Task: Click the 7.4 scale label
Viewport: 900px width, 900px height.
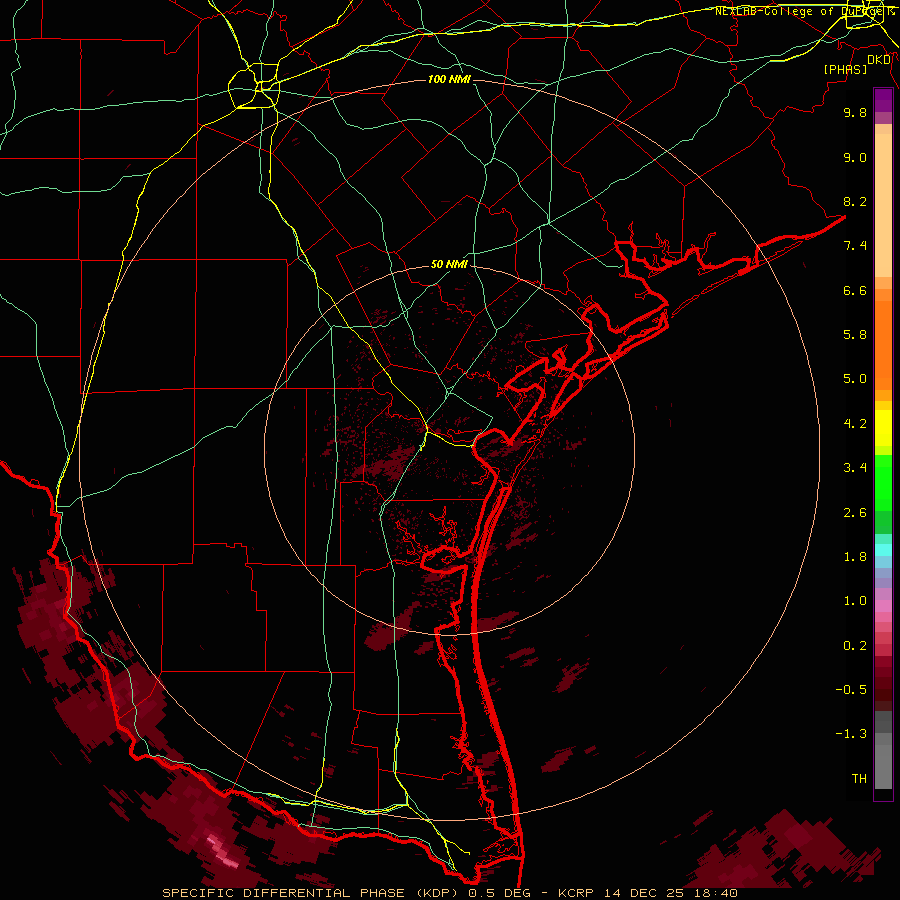Action: tap(855, 246)
